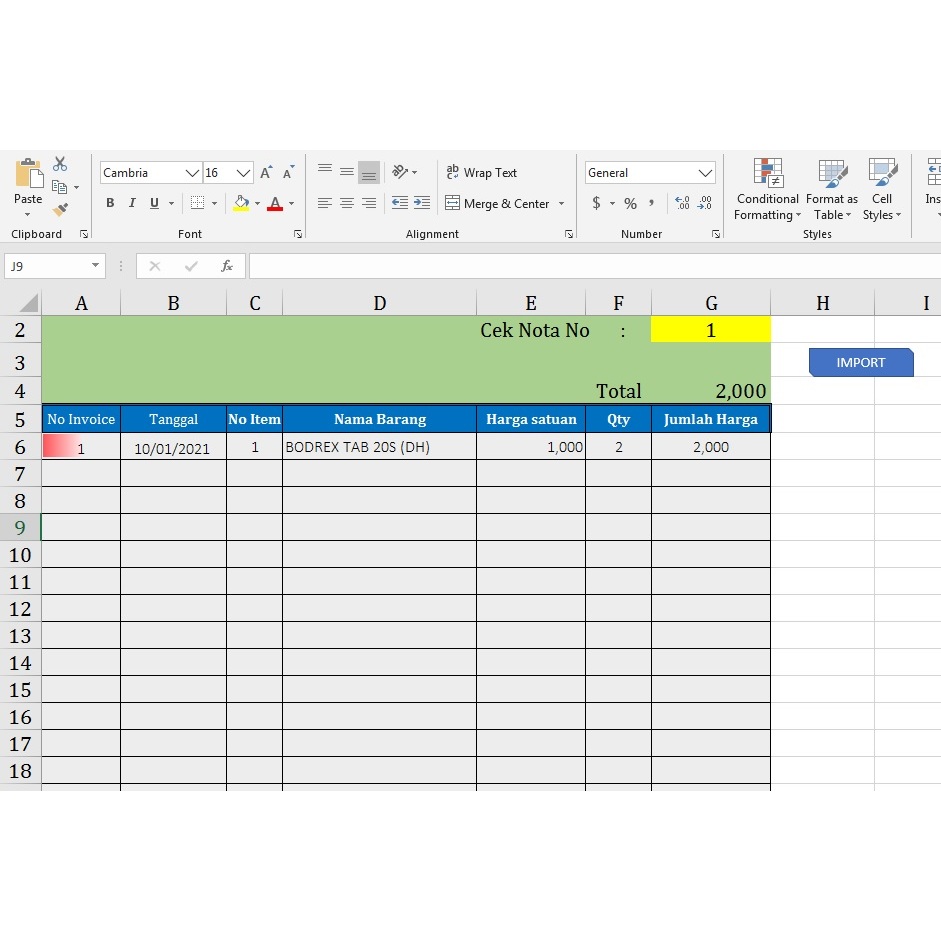The height and width of the screenshot is (941, 941).
Task: Open Number dialog launcher
Action: coord(716,234)
